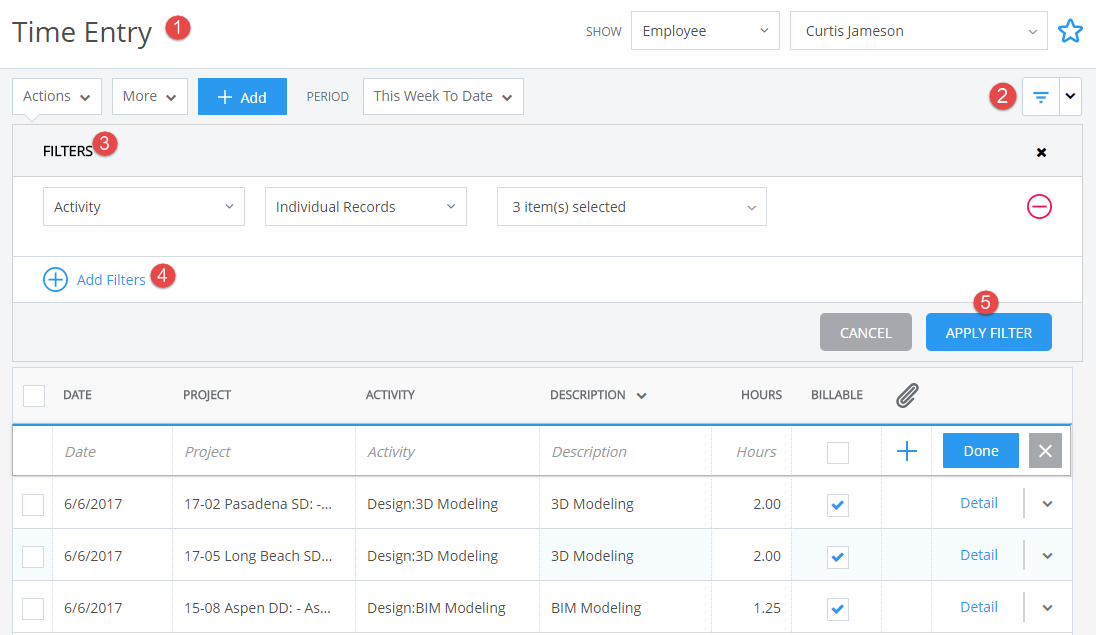Open the 3 item(s) selected dropdown
1096x635 pixels.
coord(631,206)
